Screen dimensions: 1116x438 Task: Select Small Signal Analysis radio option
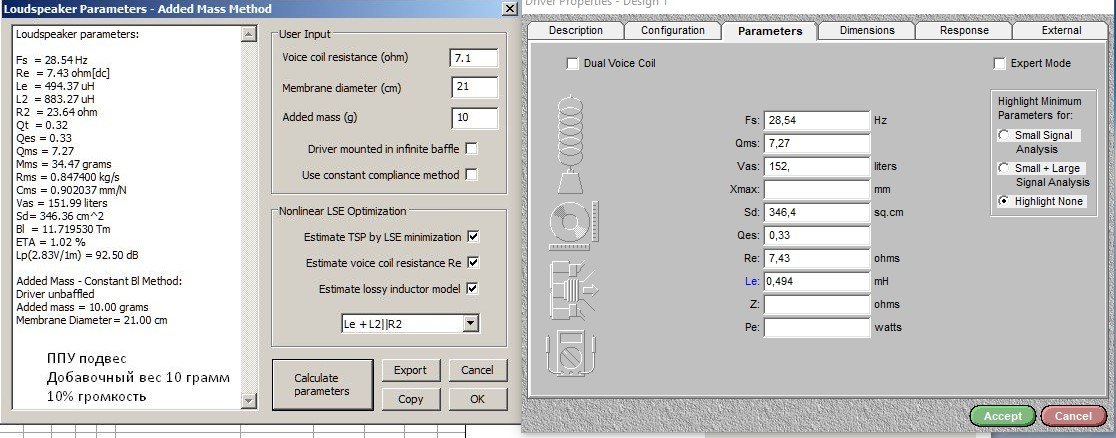tap(1004, 135)
